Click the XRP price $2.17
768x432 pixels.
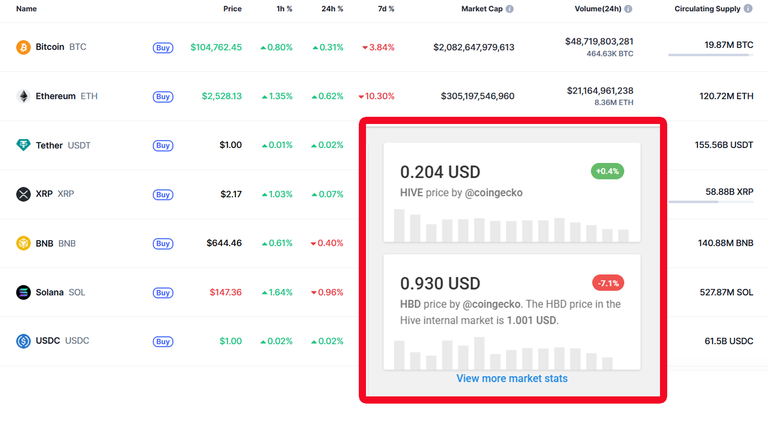(x=231, y=194)
